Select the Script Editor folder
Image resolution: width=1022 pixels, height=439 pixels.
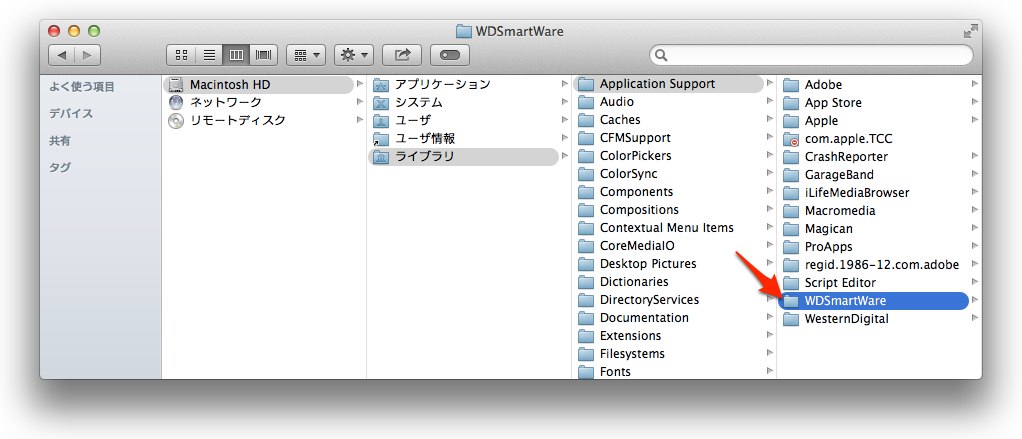pyautogui.click(x=873, y=283)
